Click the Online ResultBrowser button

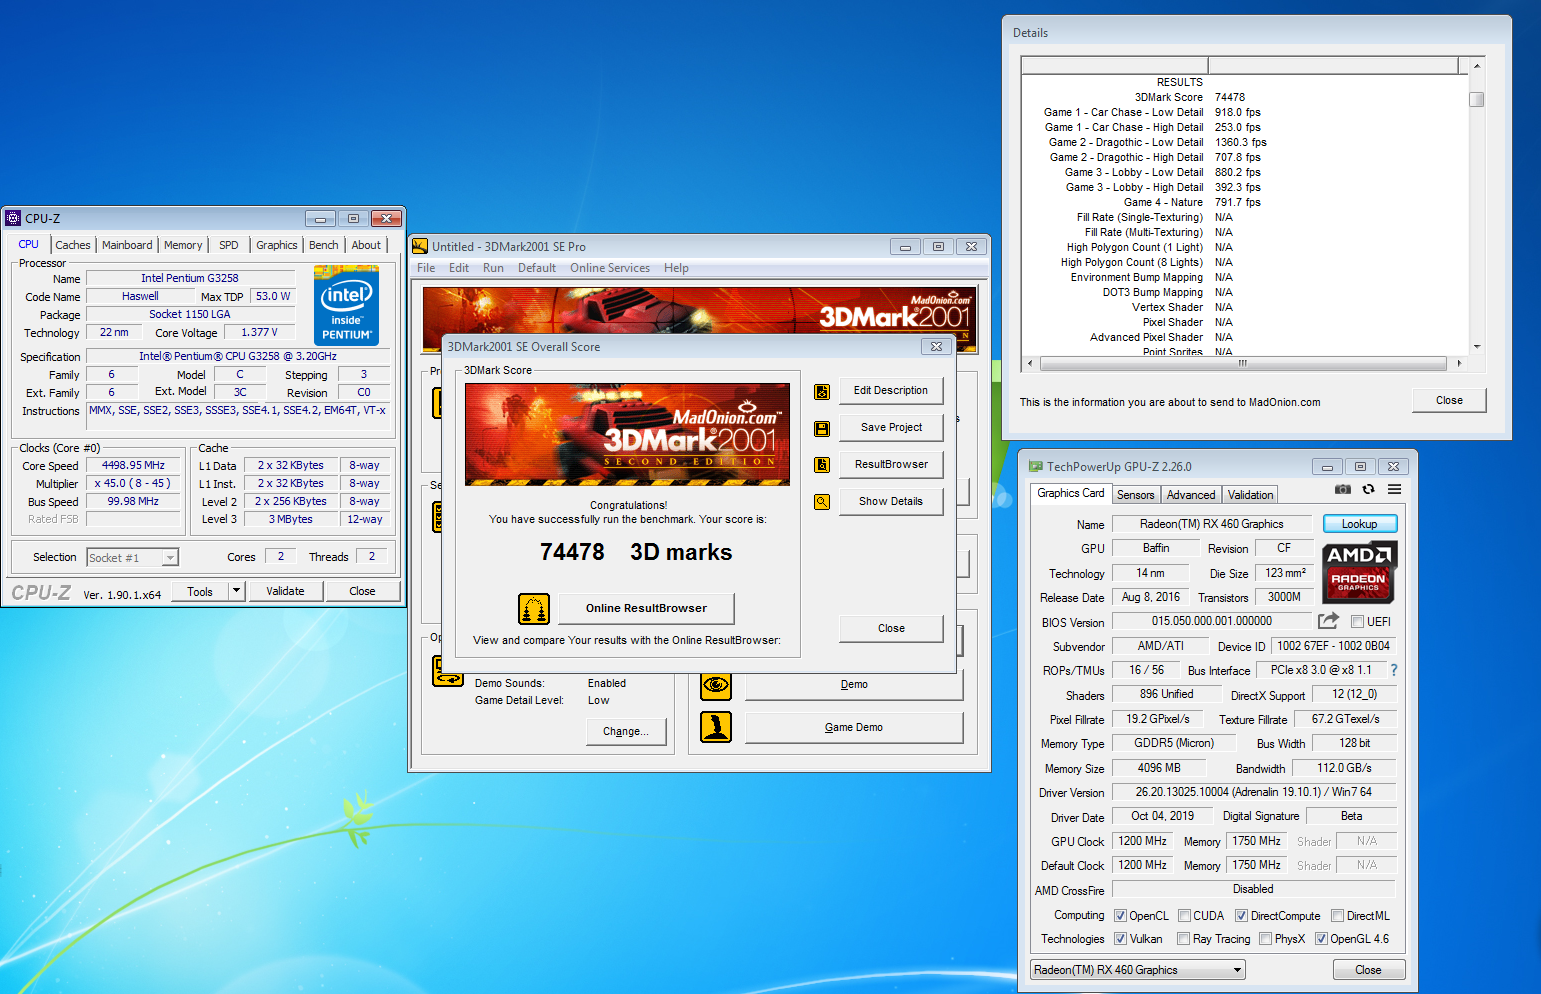[x=646, y=608]
